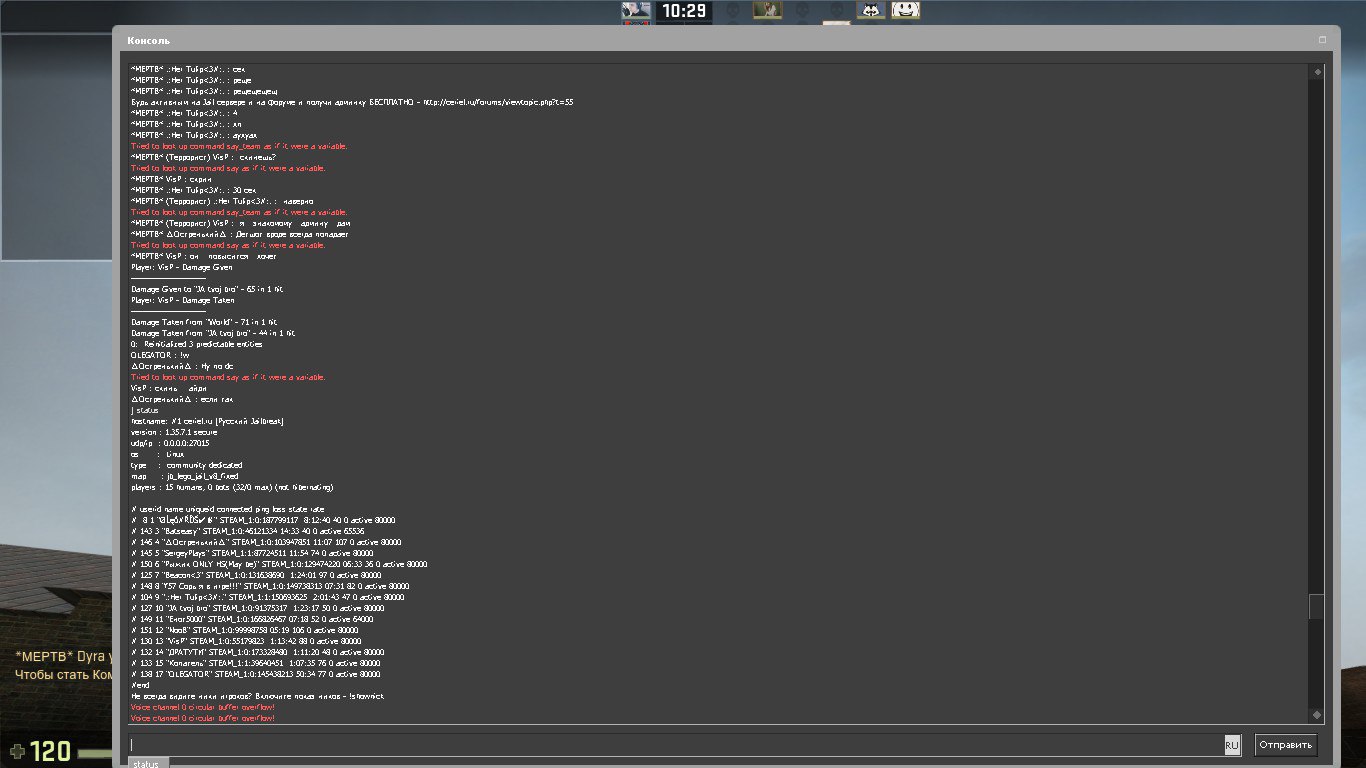The height and width of the screenshot is (768, 1366).
Task: Click the smiley face player avatar
Action: point(905,10)
